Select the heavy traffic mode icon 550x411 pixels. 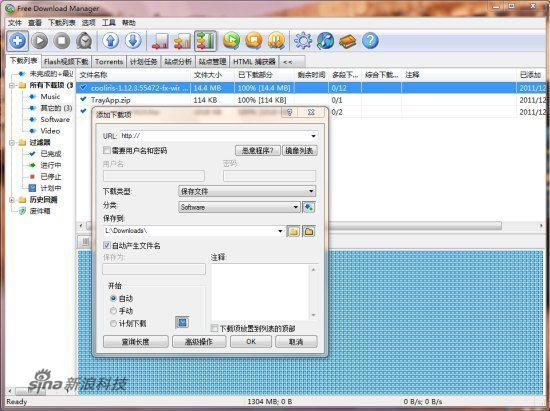pyautogui.click(x=205, y=41)
